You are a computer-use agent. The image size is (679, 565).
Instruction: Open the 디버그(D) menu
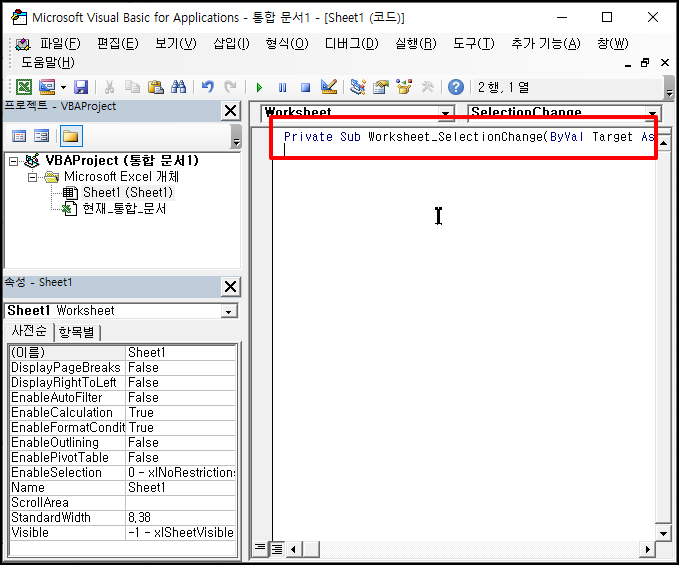[352, 43]
